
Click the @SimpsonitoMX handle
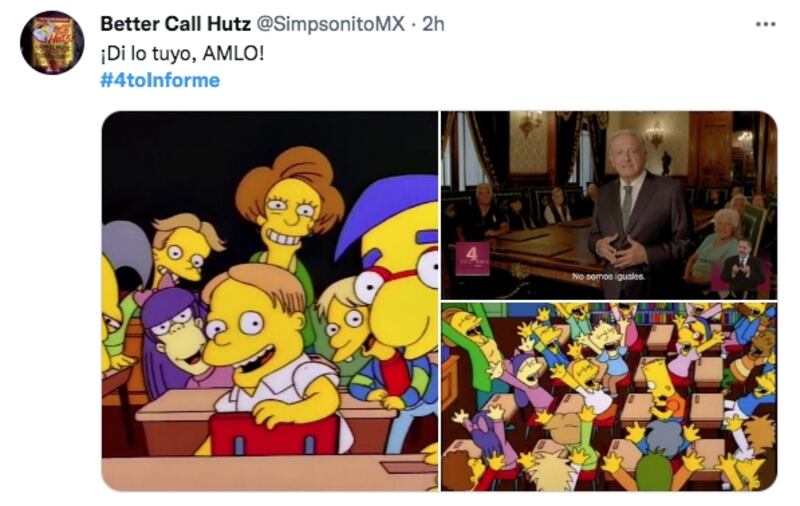330,24
